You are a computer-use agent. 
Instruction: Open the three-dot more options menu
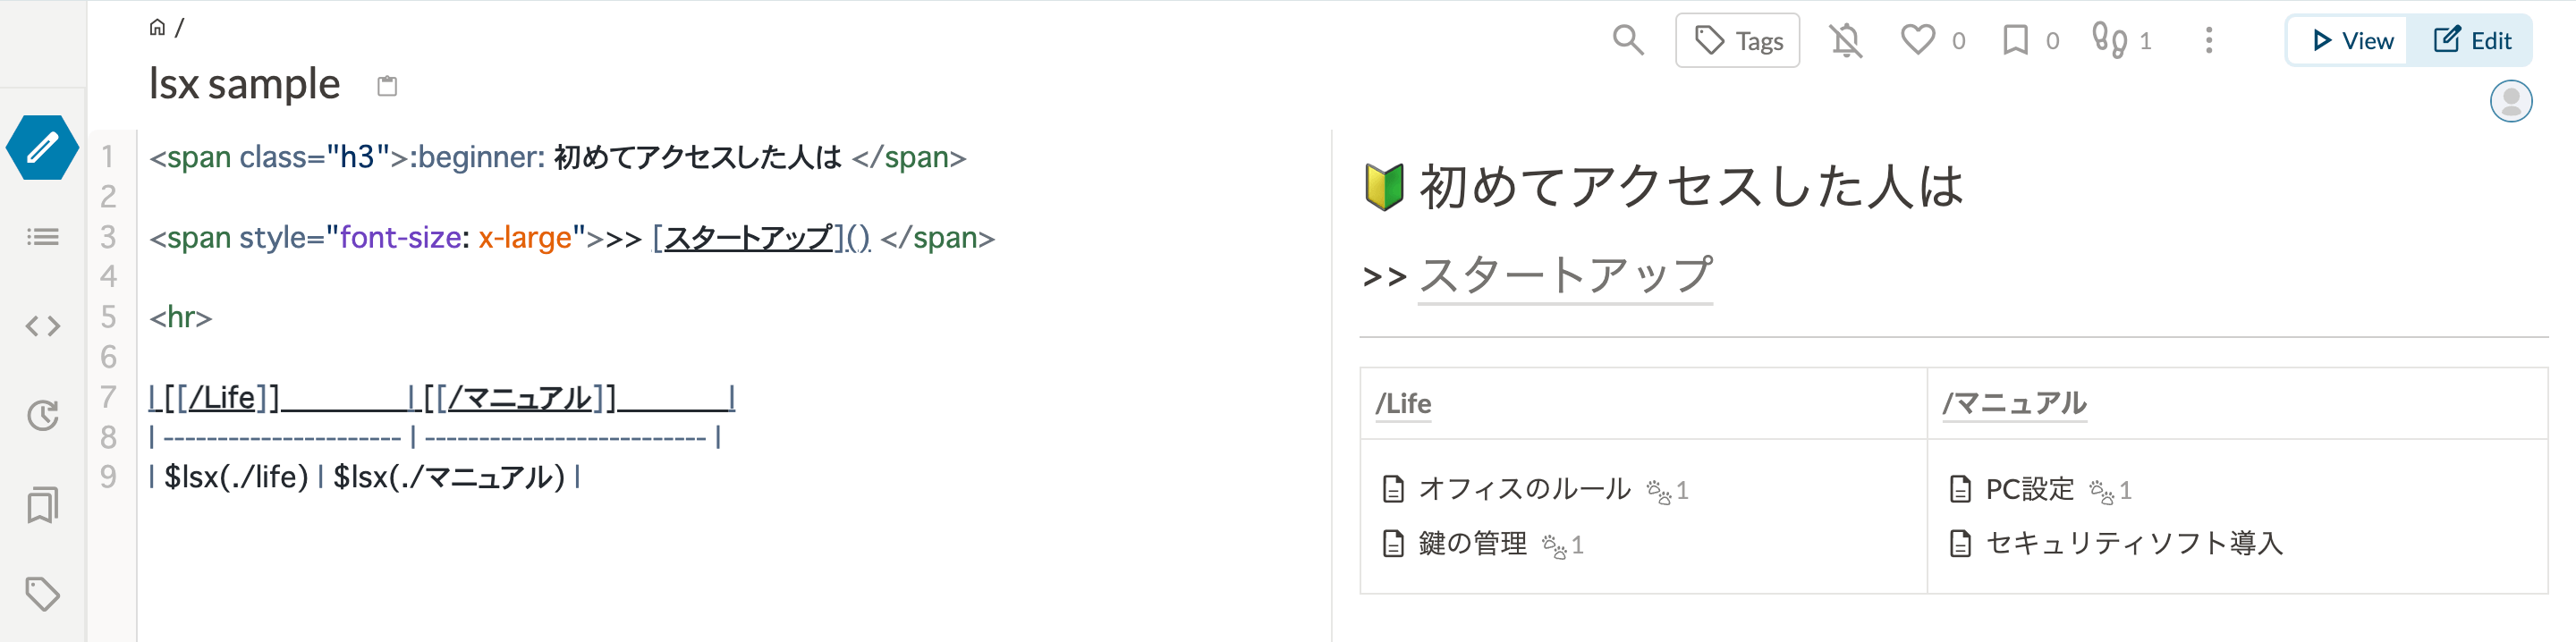2209,40
